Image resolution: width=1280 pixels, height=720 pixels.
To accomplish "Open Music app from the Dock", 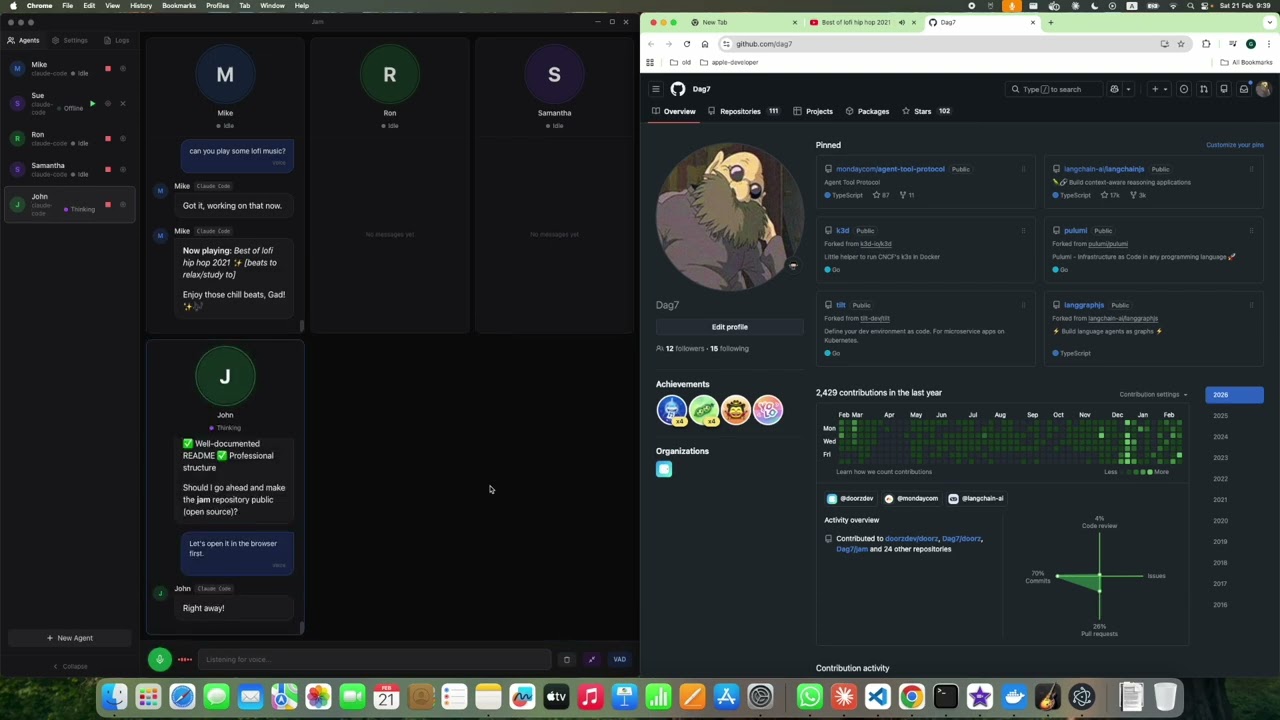I will tap(590, 696).
